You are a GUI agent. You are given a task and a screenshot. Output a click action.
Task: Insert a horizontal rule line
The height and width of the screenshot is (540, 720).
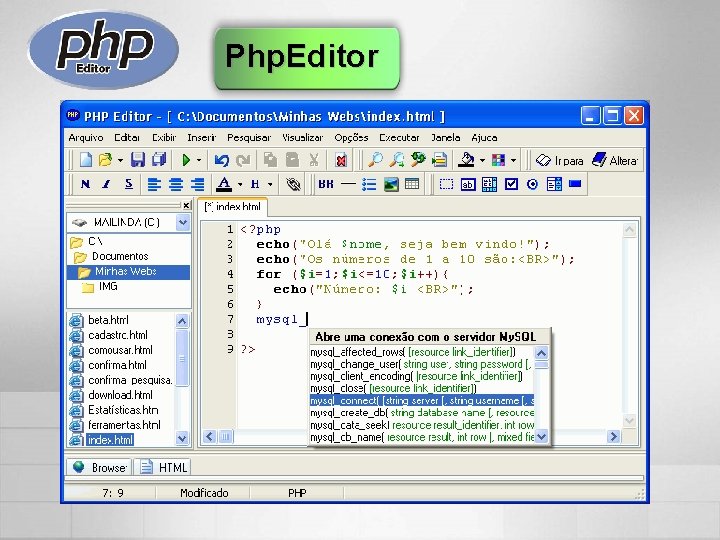coord(349,184)
